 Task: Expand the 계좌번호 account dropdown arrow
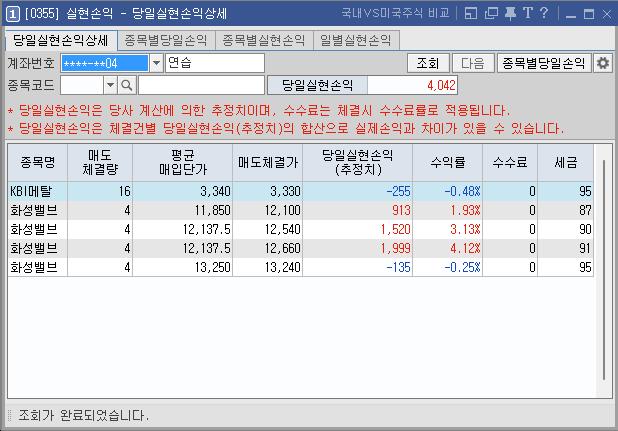pyautogui.click(x=156, y=63)
